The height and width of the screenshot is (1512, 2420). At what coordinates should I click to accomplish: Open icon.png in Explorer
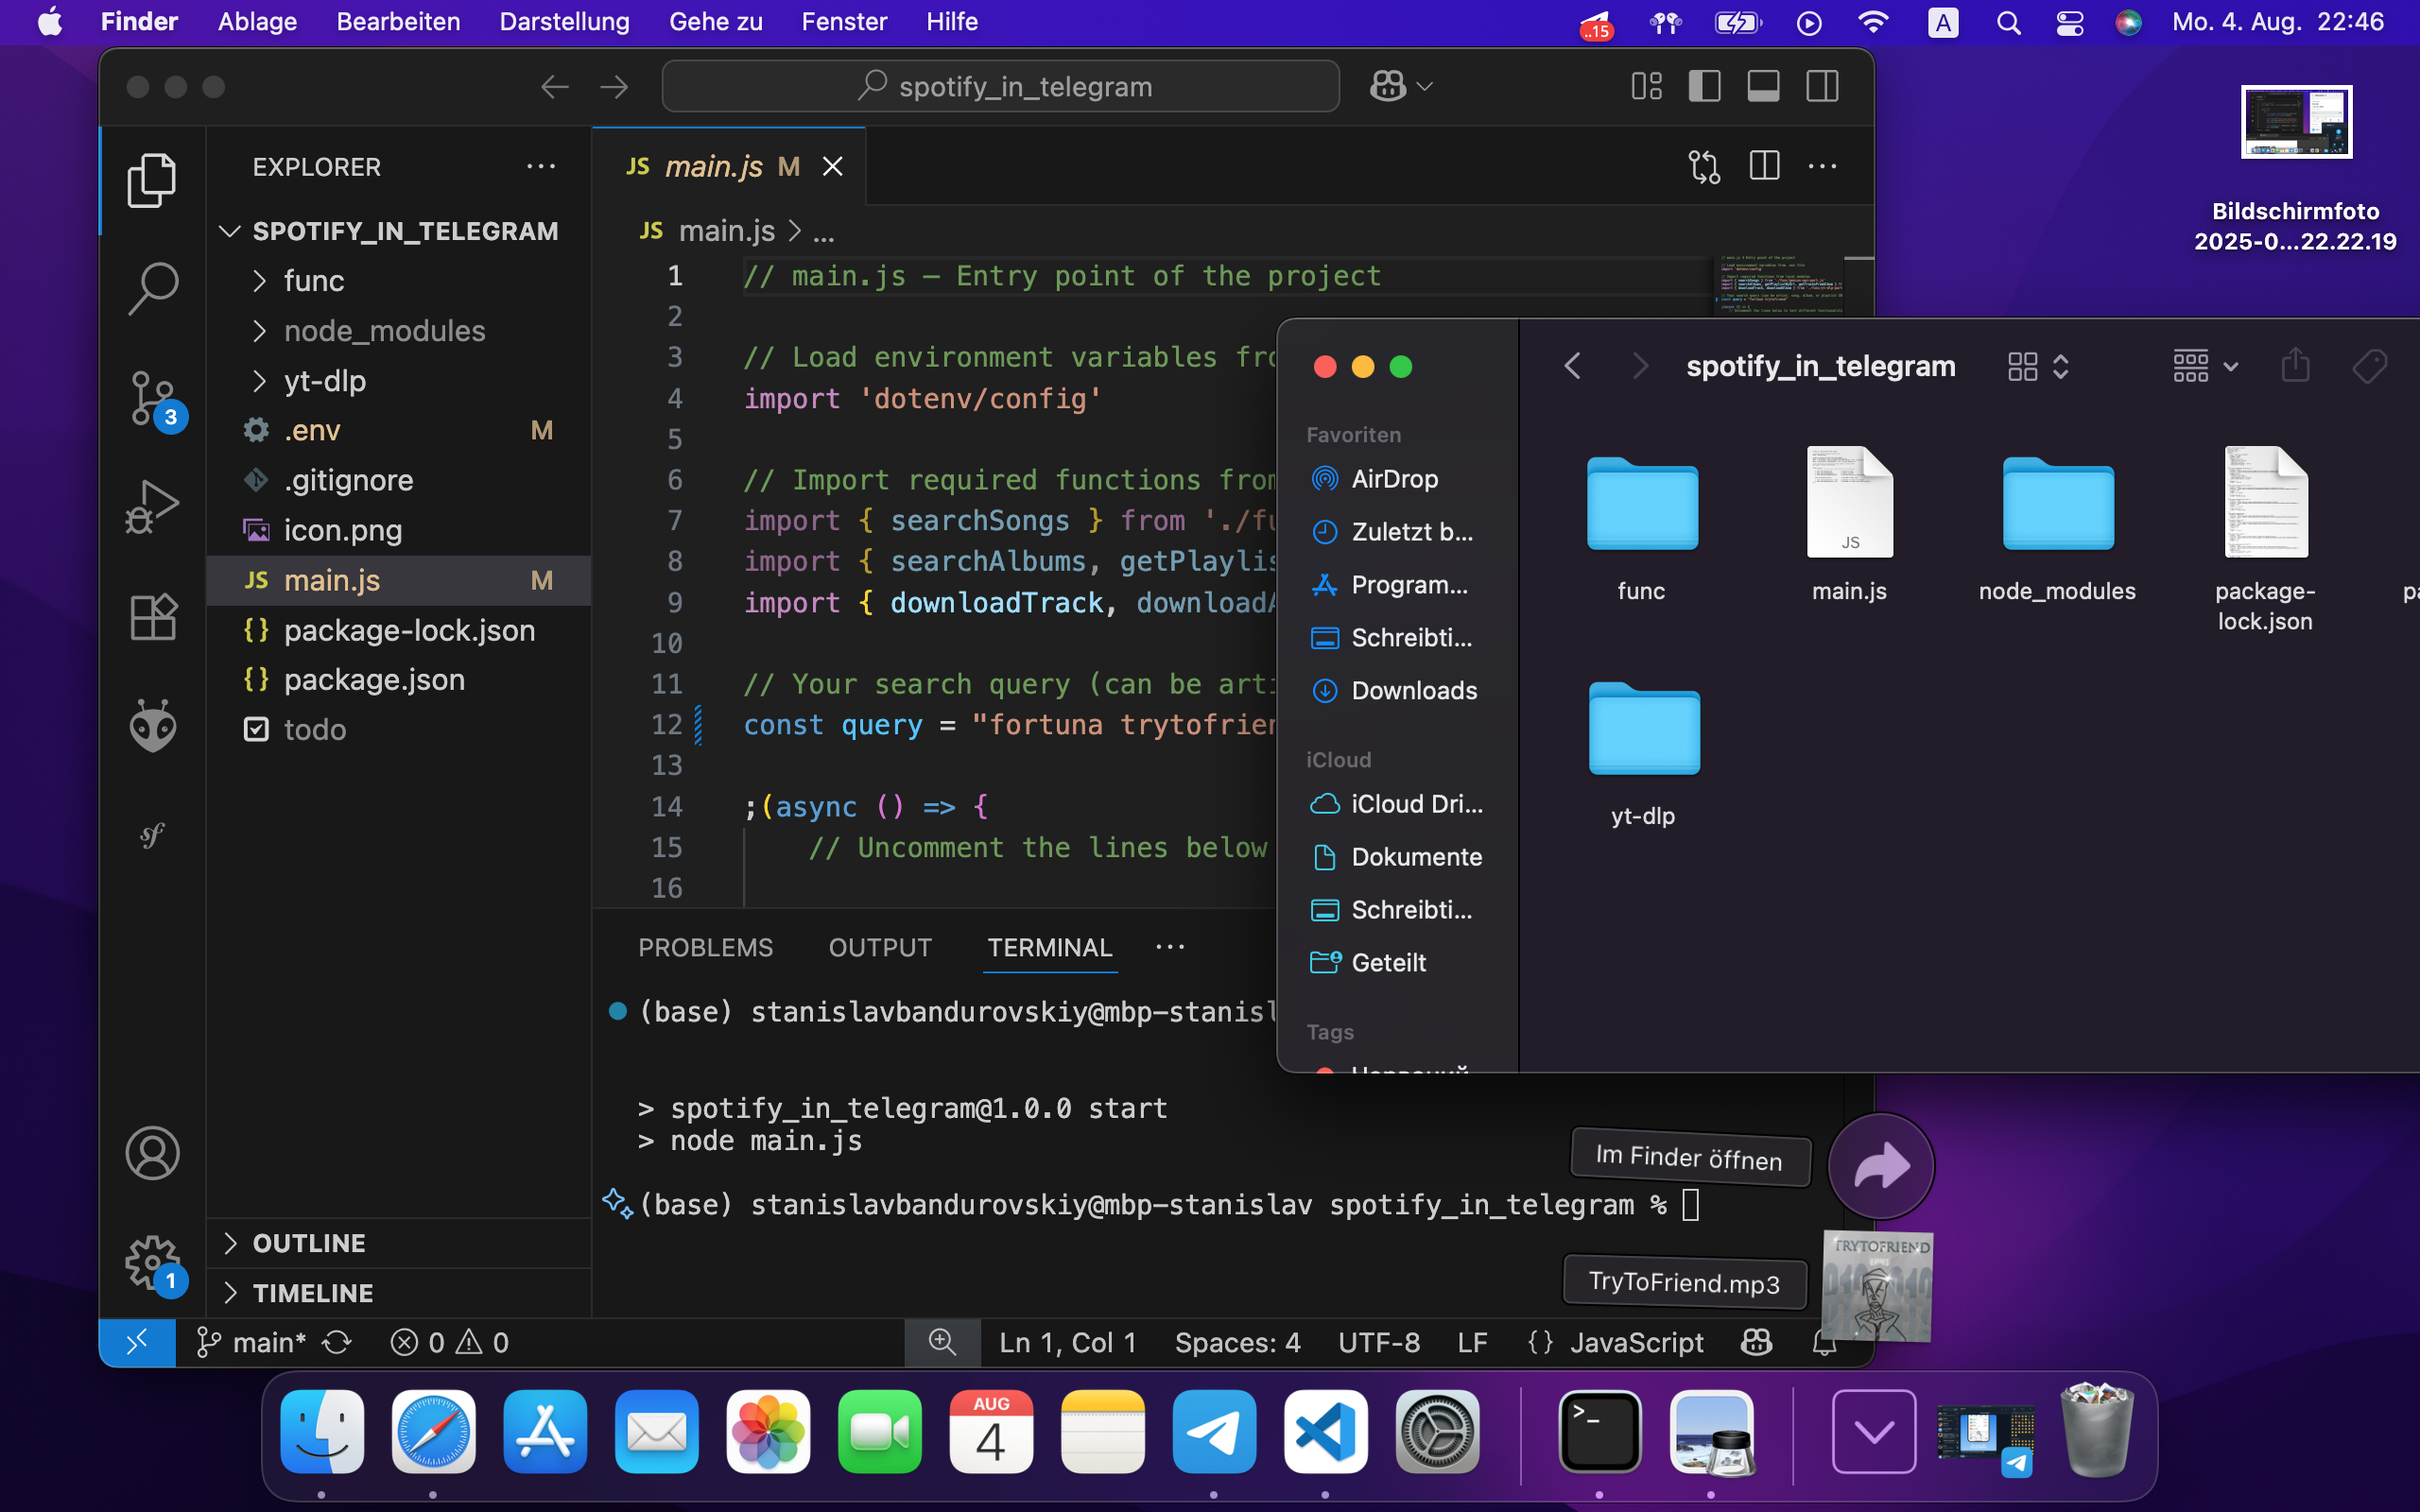(398, 530)
